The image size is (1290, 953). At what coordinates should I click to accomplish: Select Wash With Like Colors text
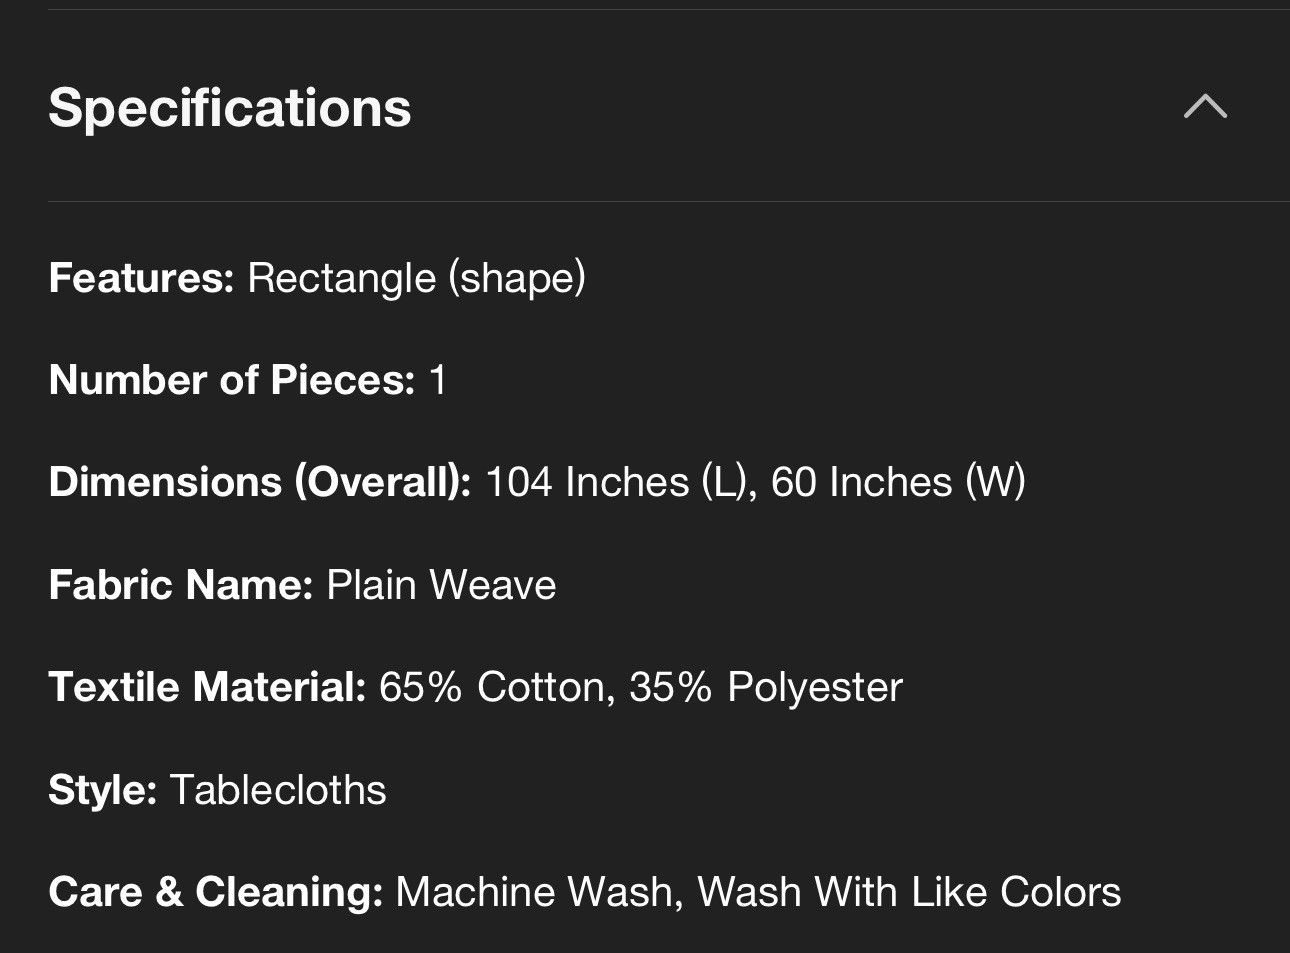[909, 892]
